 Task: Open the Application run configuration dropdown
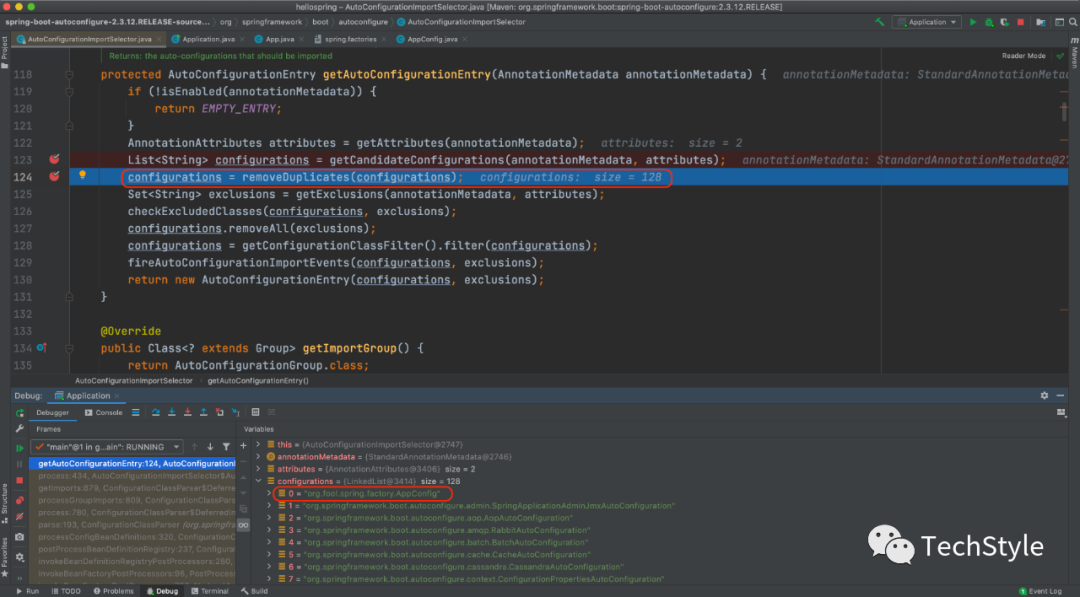[x=927, y=21]
